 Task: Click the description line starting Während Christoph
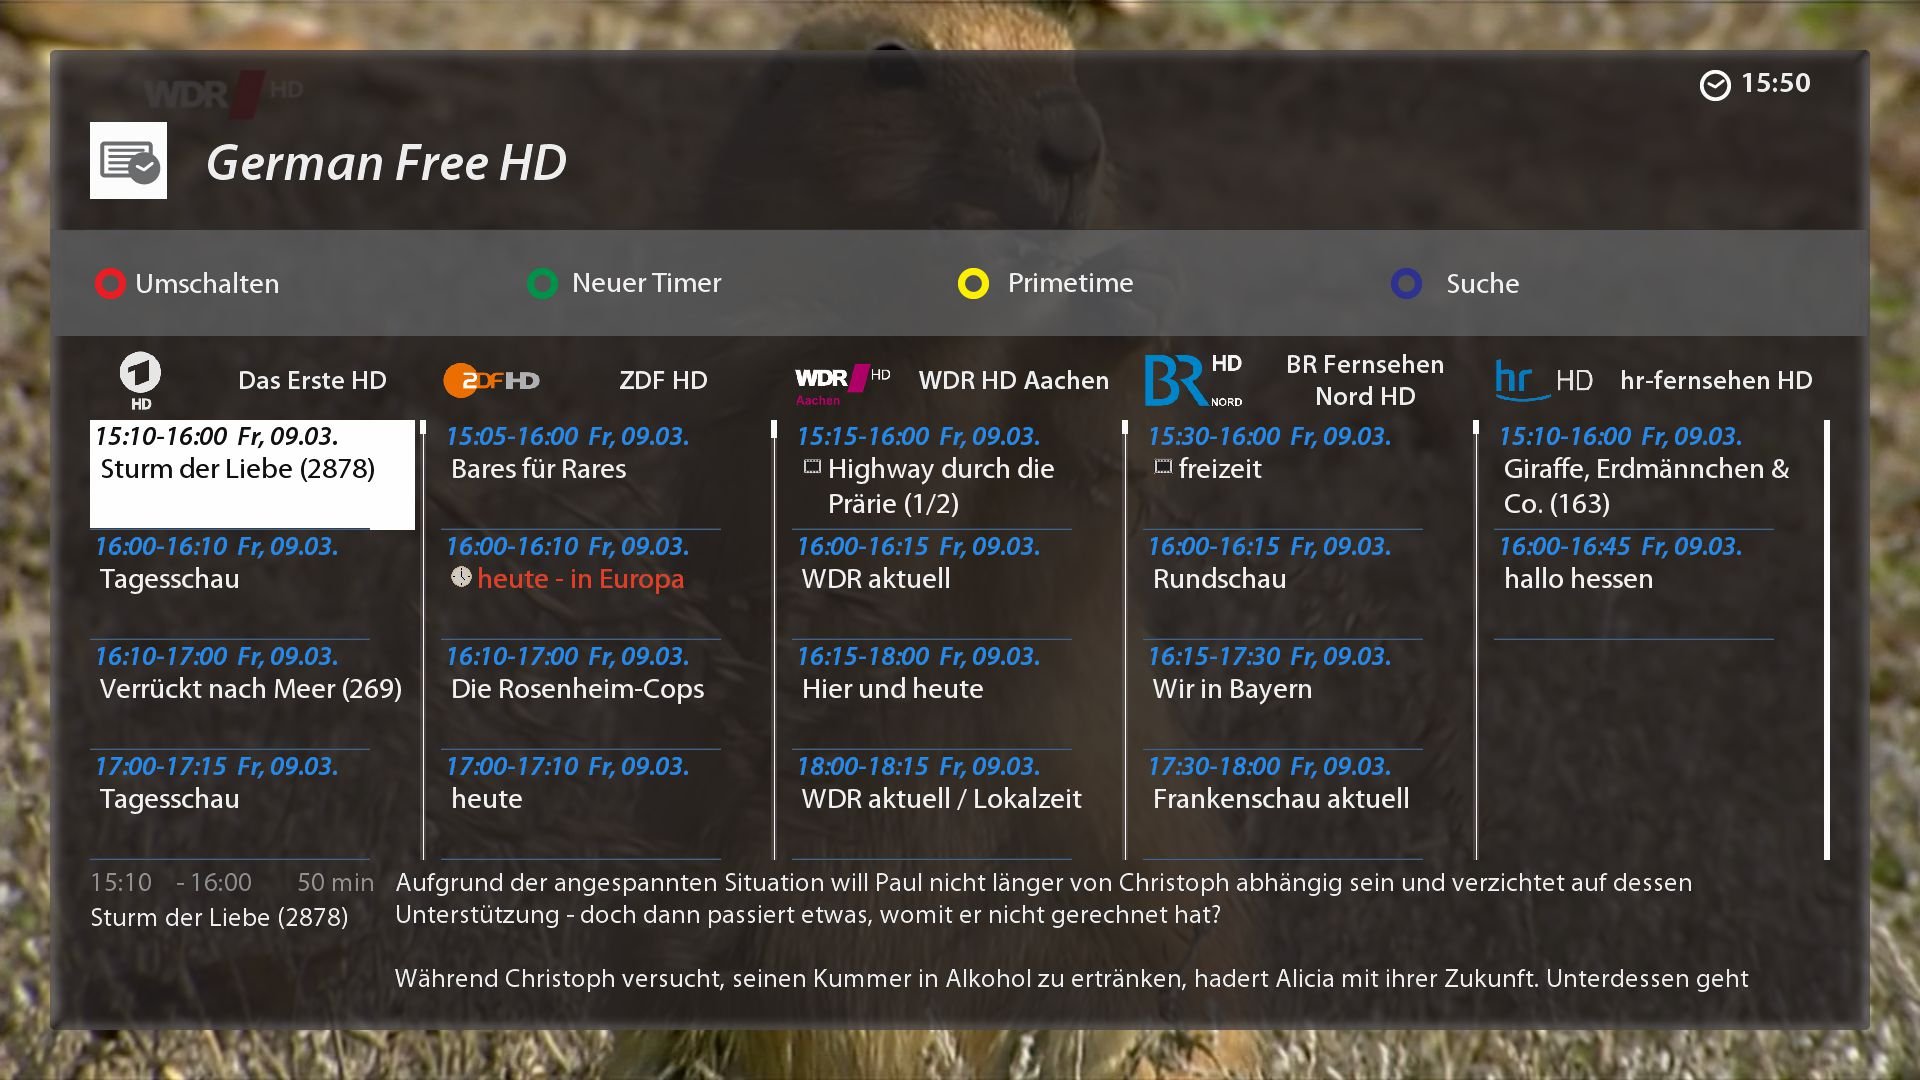click(x=1071, y=979)
